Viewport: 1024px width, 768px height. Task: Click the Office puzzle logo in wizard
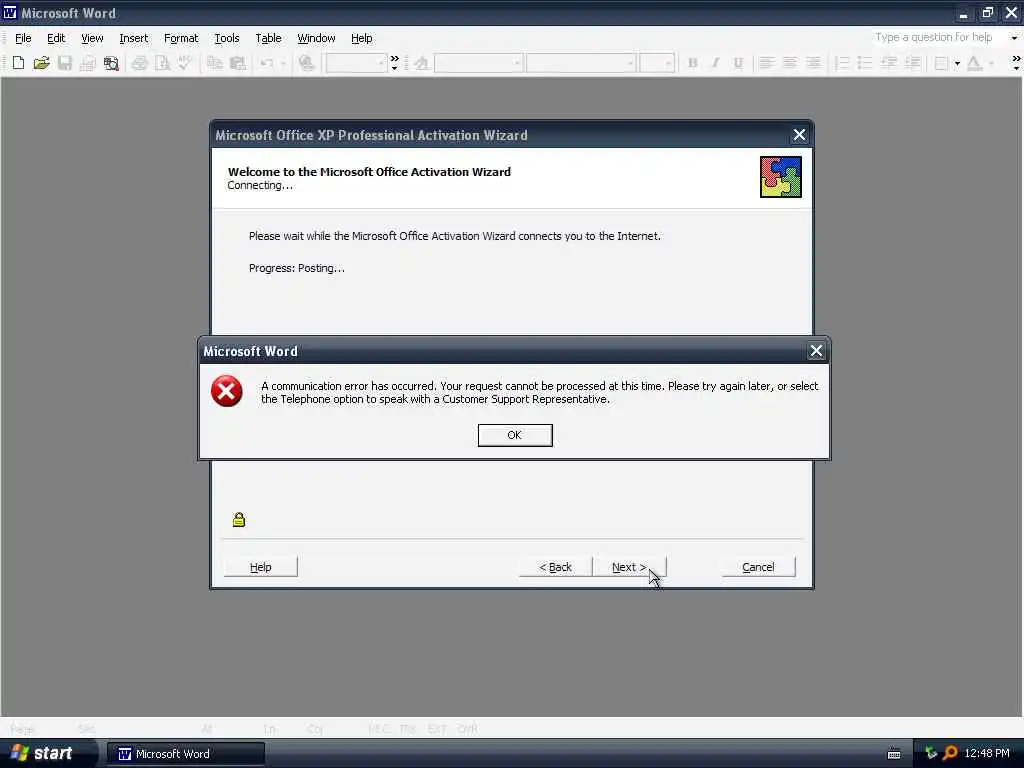tap(780, 176)
